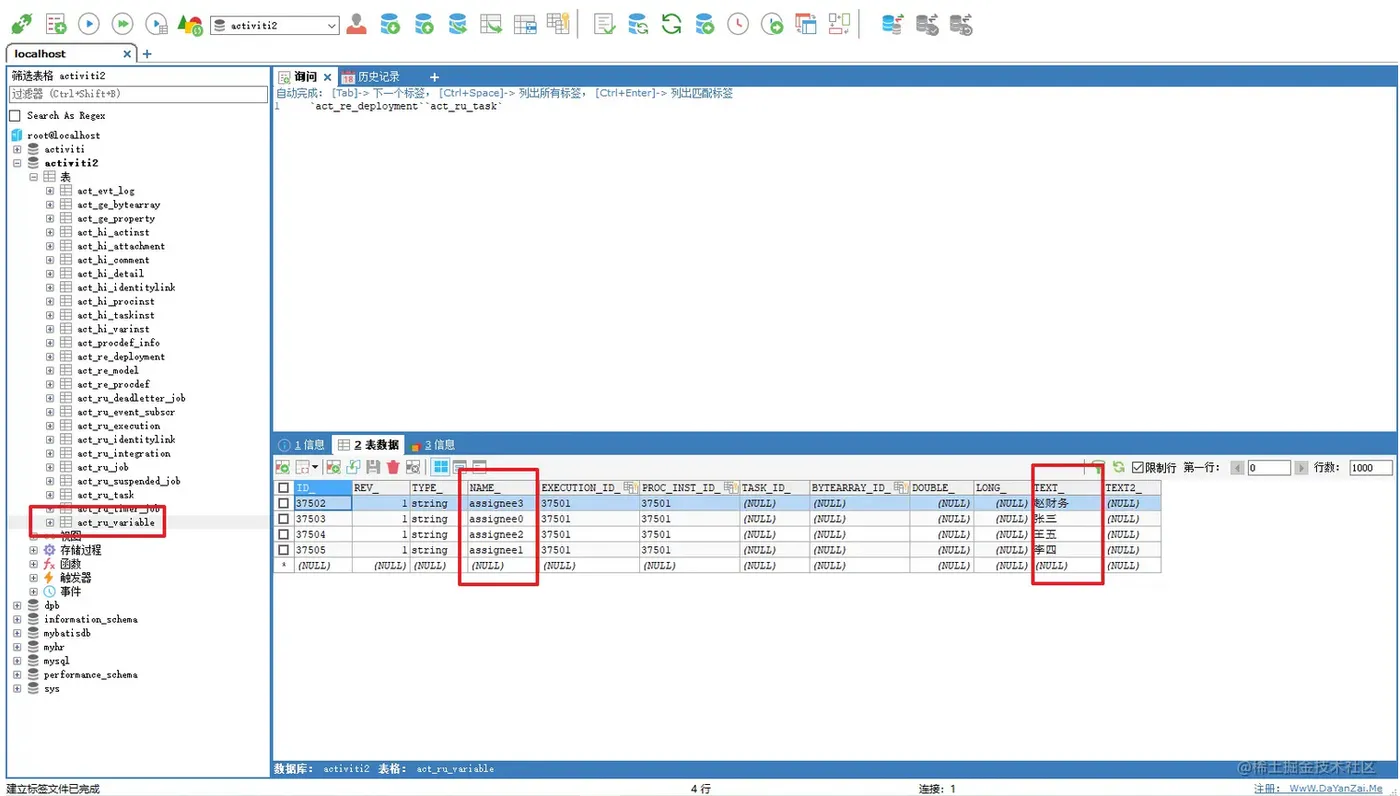Viewport: 1400px width, 796px height.
Task: Refresh table data with green arrows icon
Action: coord(1119,467)
